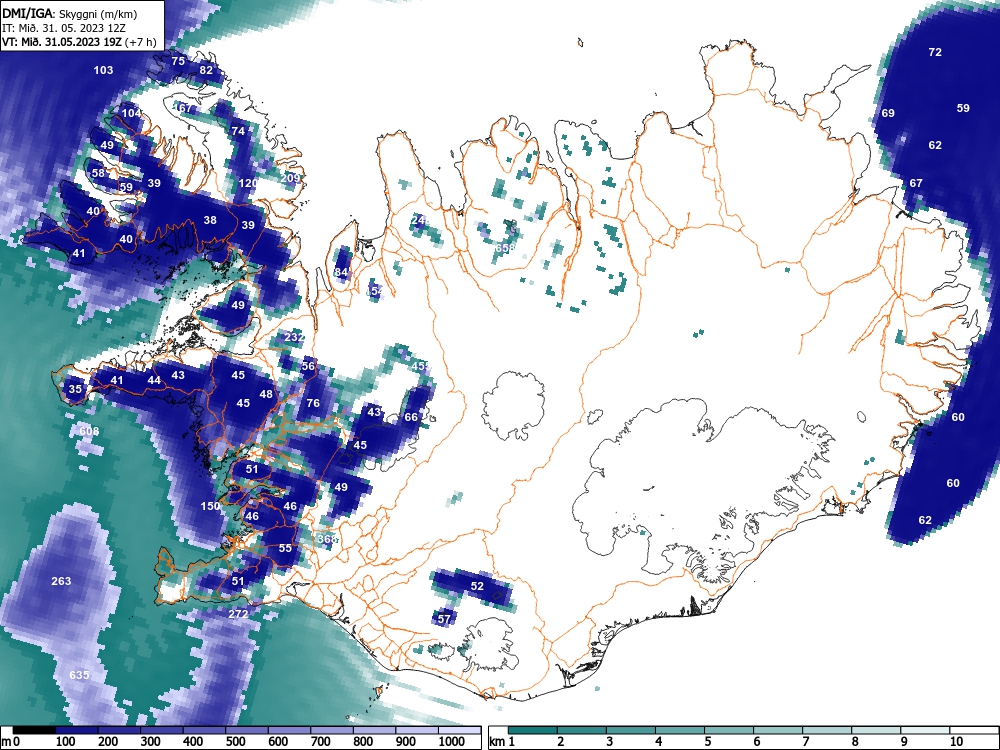Click the visibility value 209
1000x750 pixels.
click(290, 178)
